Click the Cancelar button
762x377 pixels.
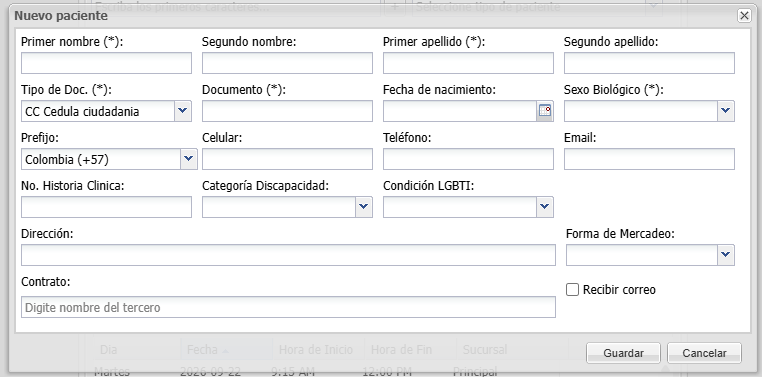pos(705,353)
